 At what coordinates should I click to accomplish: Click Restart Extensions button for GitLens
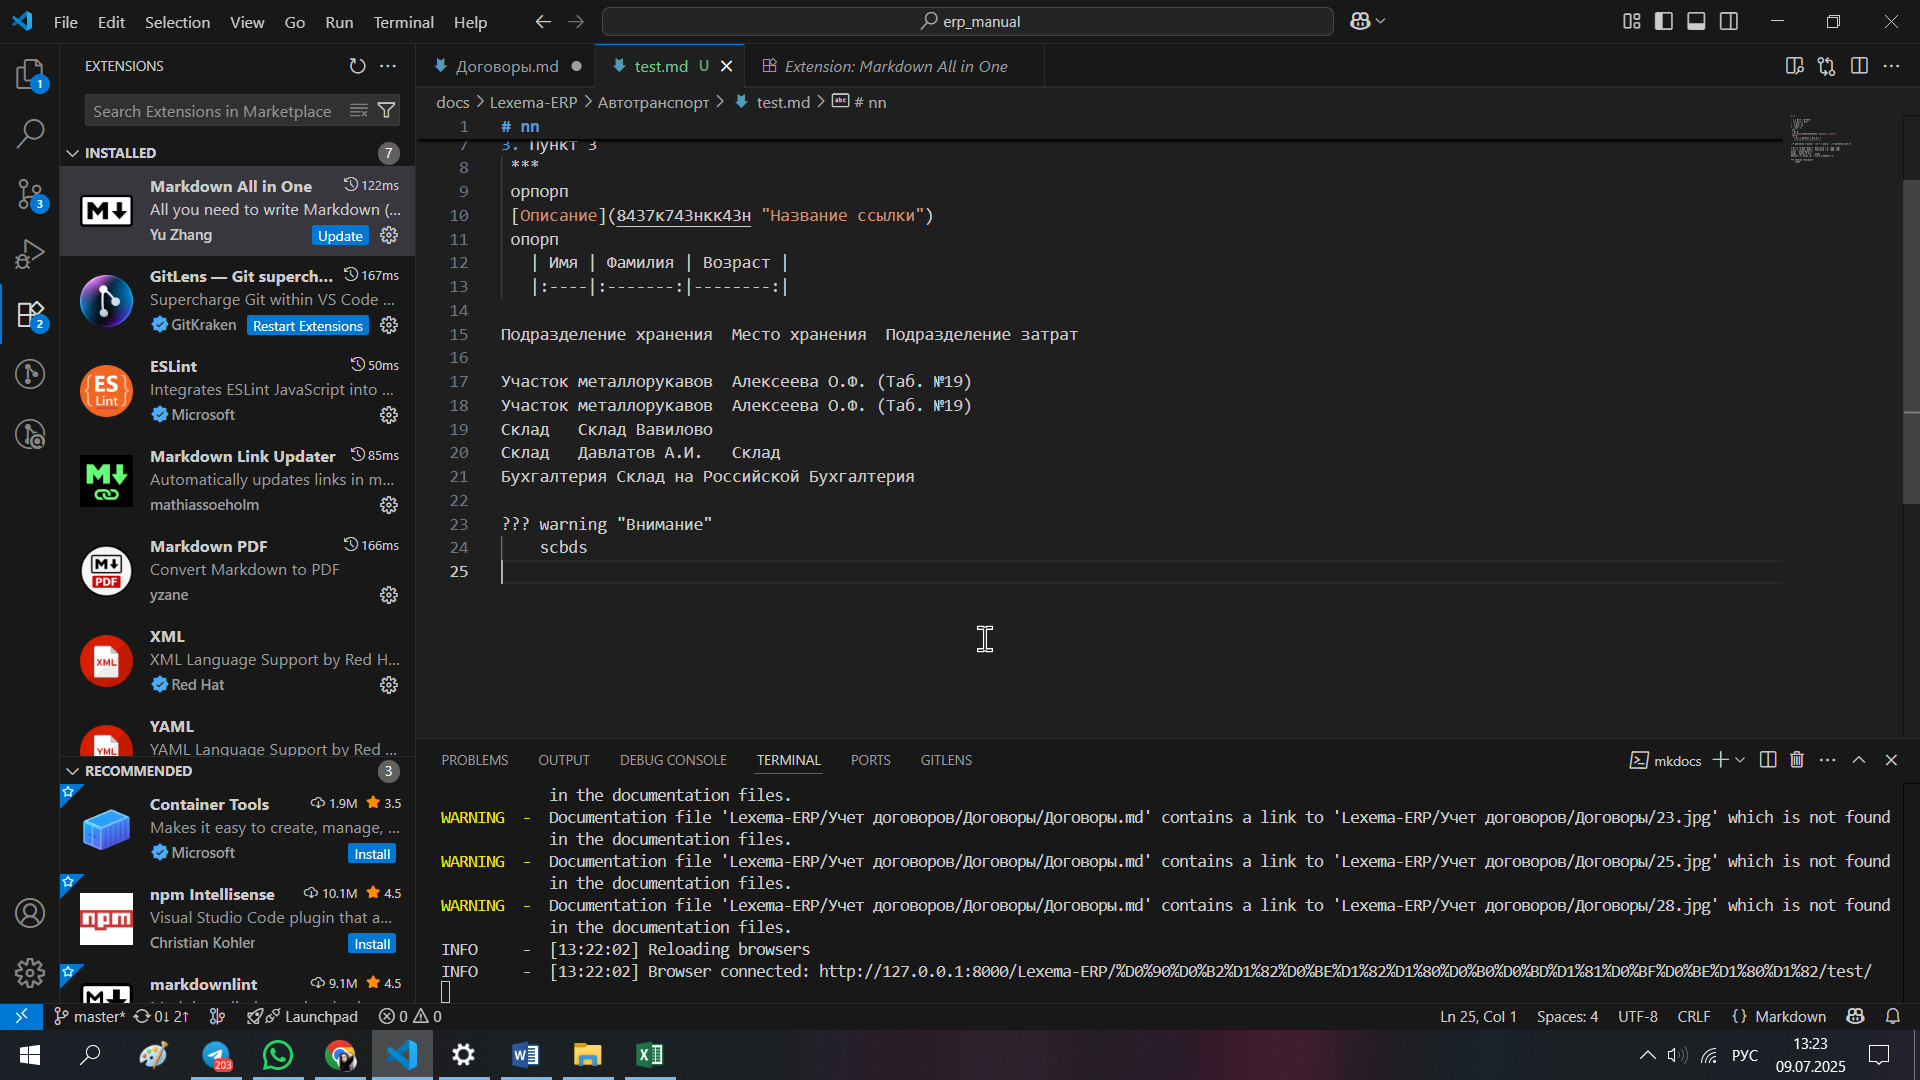[308, 326]
